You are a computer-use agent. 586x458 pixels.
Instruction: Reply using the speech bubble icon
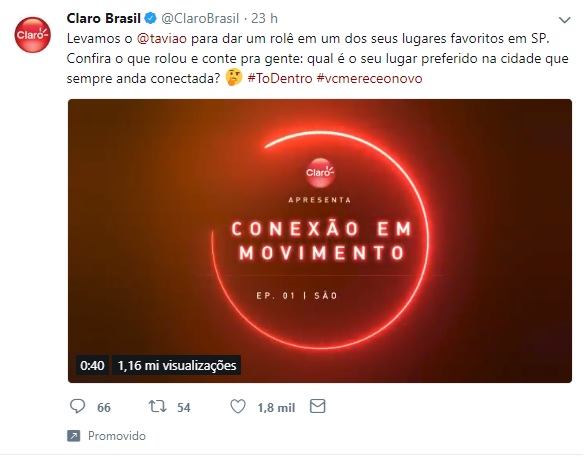click(x=77, y=406)
